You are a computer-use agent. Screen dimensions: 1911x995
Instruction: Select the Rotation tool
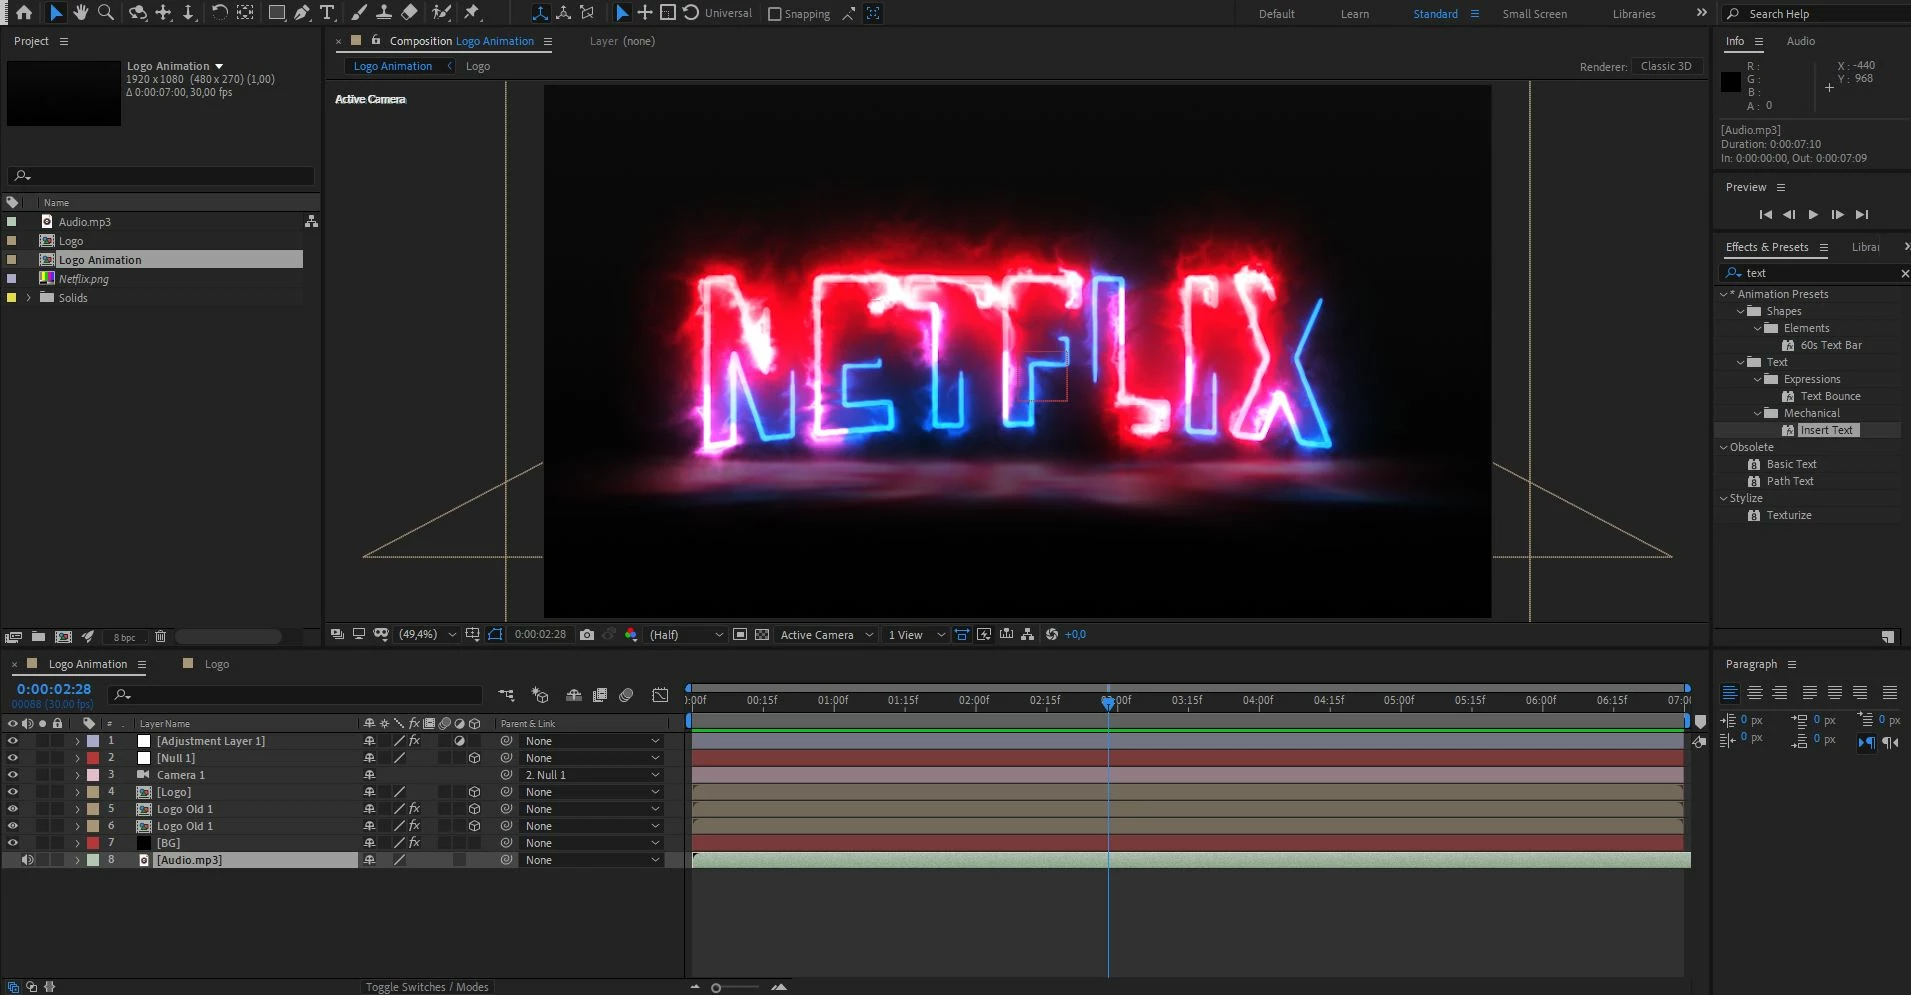219,13
